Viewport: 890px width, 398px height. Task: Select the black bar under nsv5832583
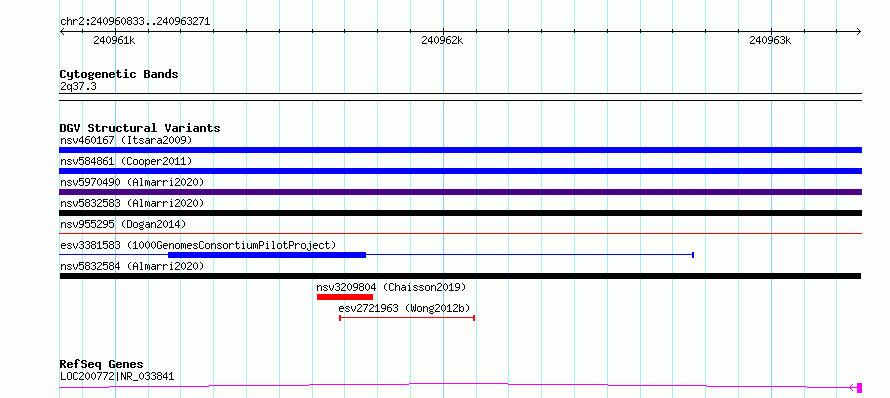point(460,213)
